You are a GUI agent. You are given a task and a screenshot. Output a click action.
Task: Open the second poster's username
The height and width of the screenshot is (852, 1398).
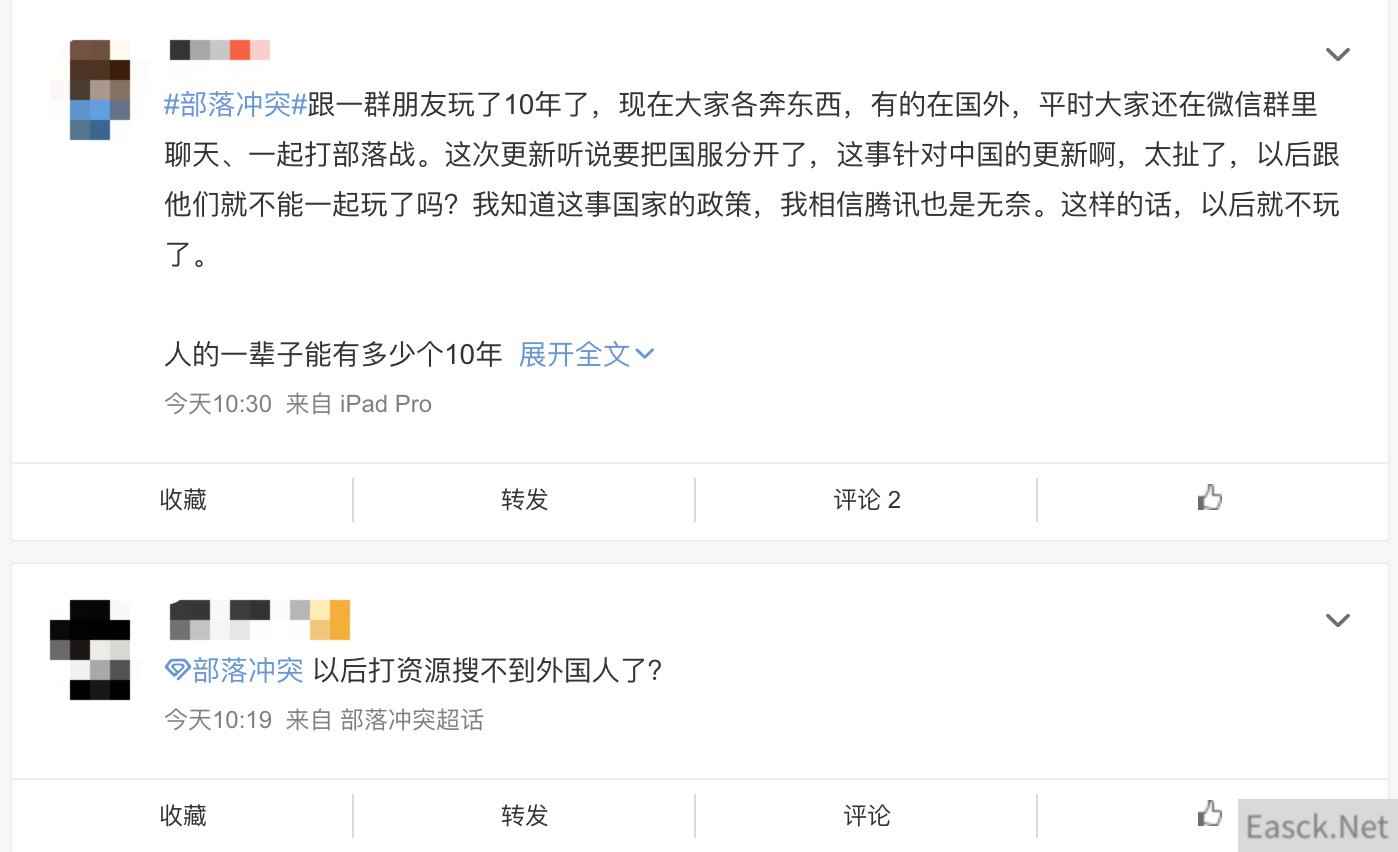pyautogui.click(x=260, y=619)
